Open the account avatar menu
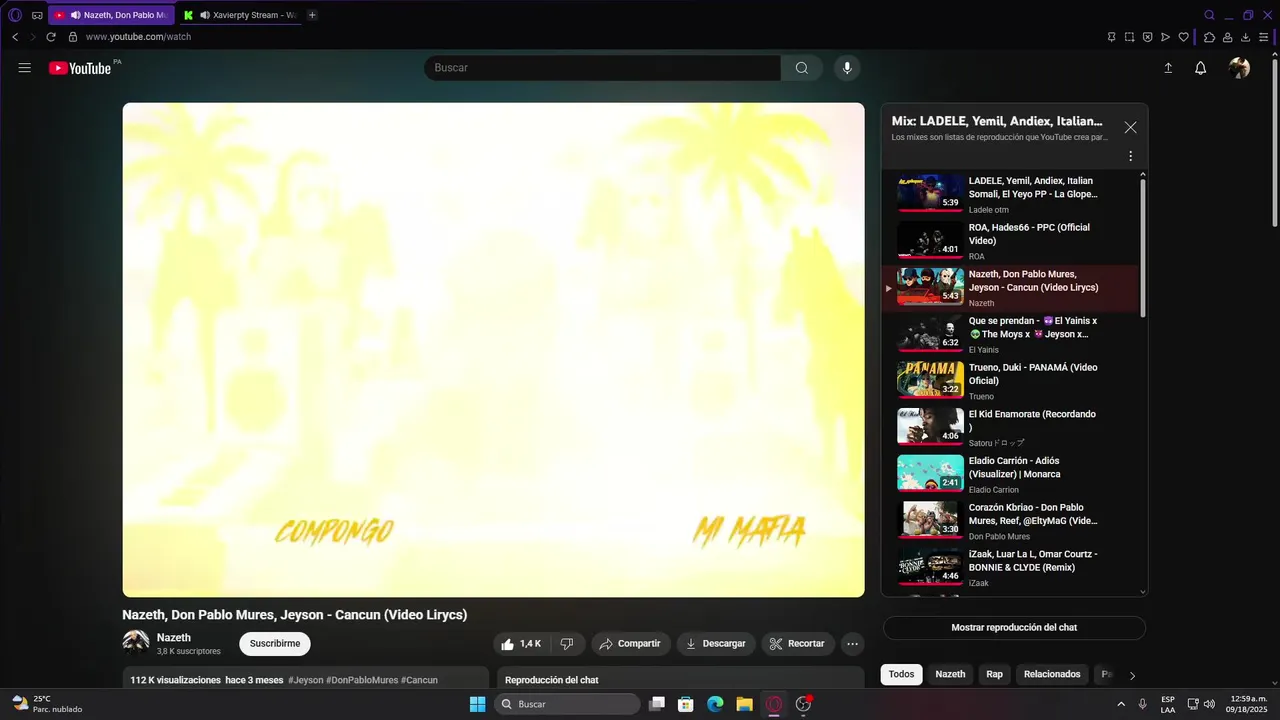1280x720 pixels. (1239, 68)
